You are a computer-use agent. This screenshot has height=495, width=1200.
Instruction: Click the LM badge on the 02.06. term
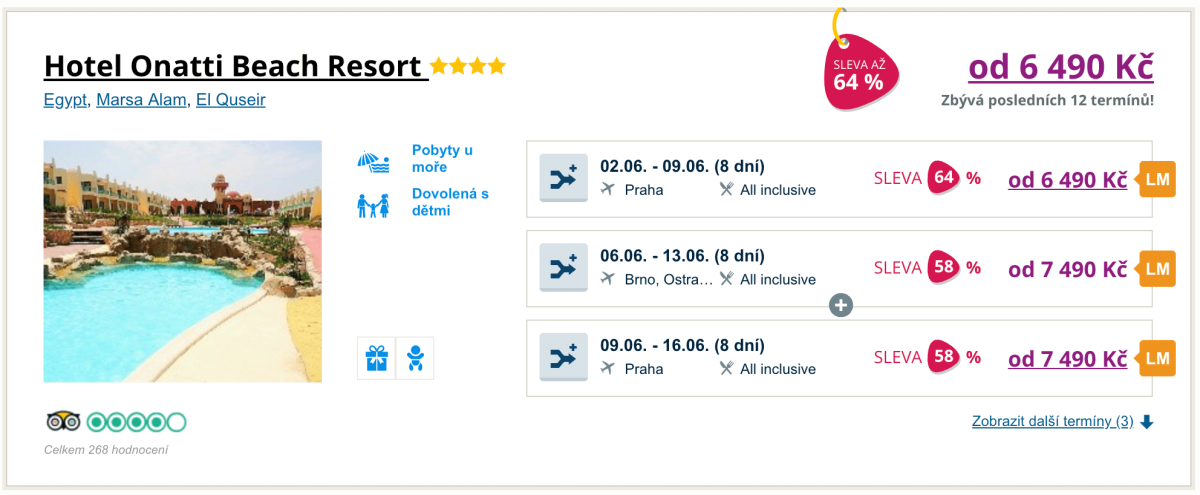pos(1157,180)
